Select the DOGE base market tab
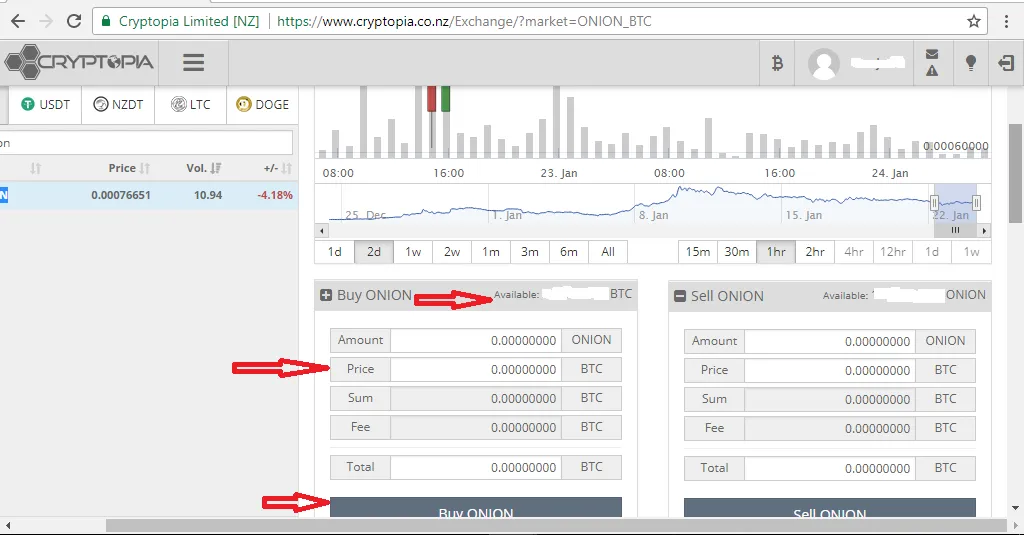The image size is (1024, 535). tap(263, 105)
